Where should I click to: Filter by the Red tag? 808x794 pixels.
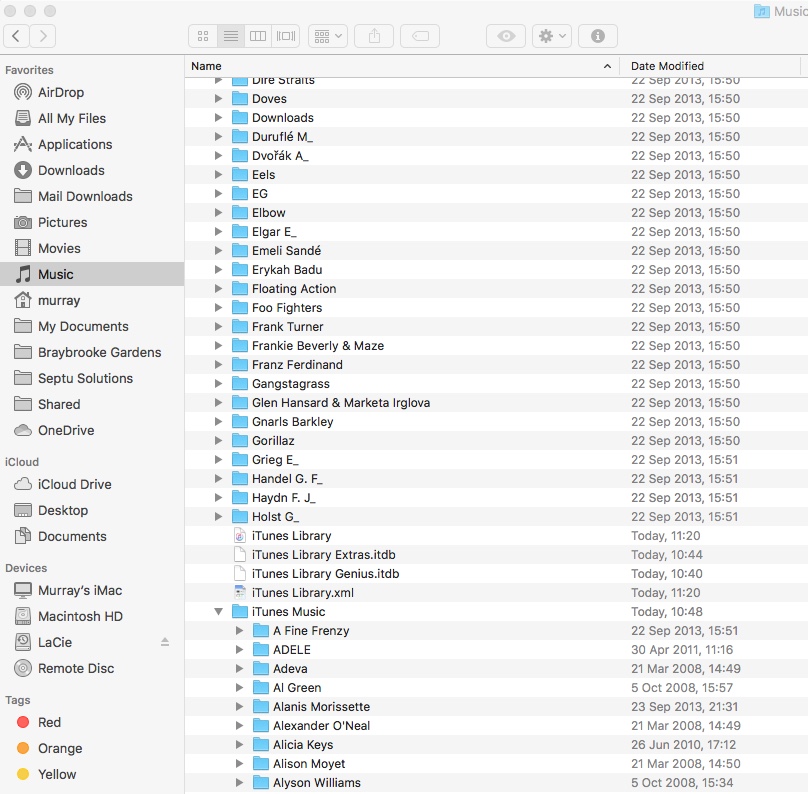pyautogui.click(x=47, y=722)
